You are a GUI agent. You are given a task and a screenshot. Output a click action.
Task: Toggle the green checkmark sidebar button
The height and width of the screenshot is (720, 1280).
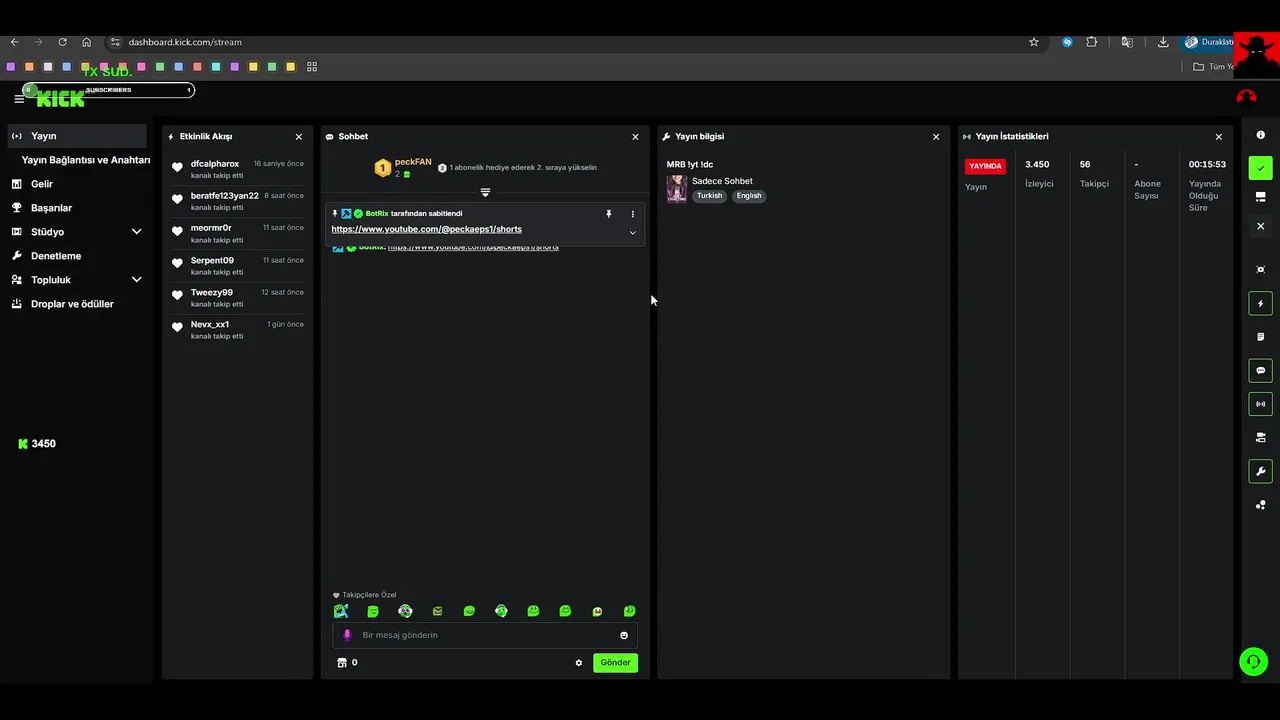(1260, 168)
